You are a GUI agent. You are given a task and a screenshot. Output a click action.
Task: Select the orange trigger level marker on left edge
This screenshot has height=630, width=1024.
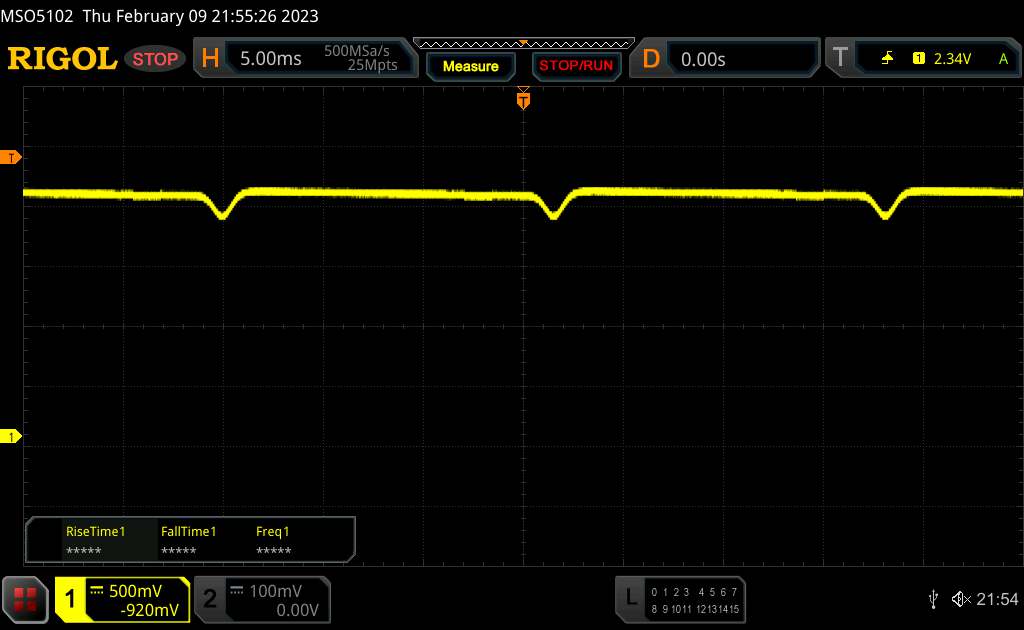tap(11, 158)
